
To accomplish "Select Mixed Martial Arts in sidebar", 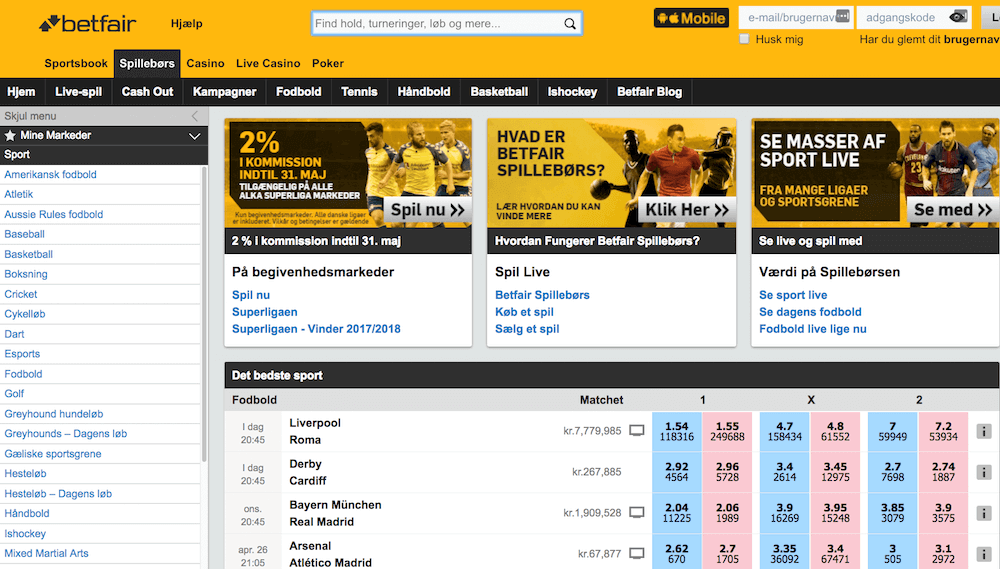I will tap(46, 554).
